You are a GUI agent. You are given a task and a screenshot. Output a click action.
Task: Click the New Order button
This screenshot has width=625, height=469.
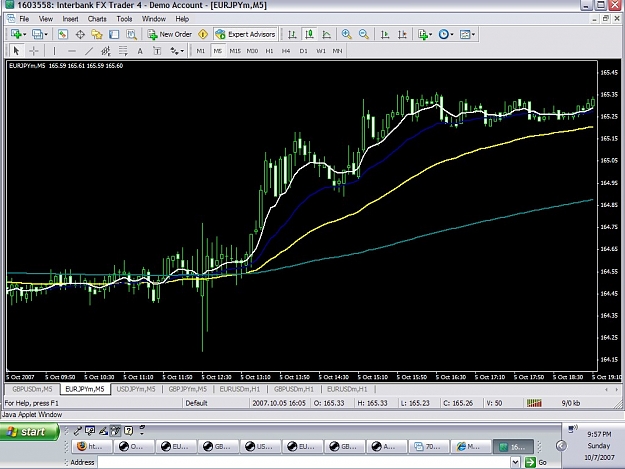point(170,34)
